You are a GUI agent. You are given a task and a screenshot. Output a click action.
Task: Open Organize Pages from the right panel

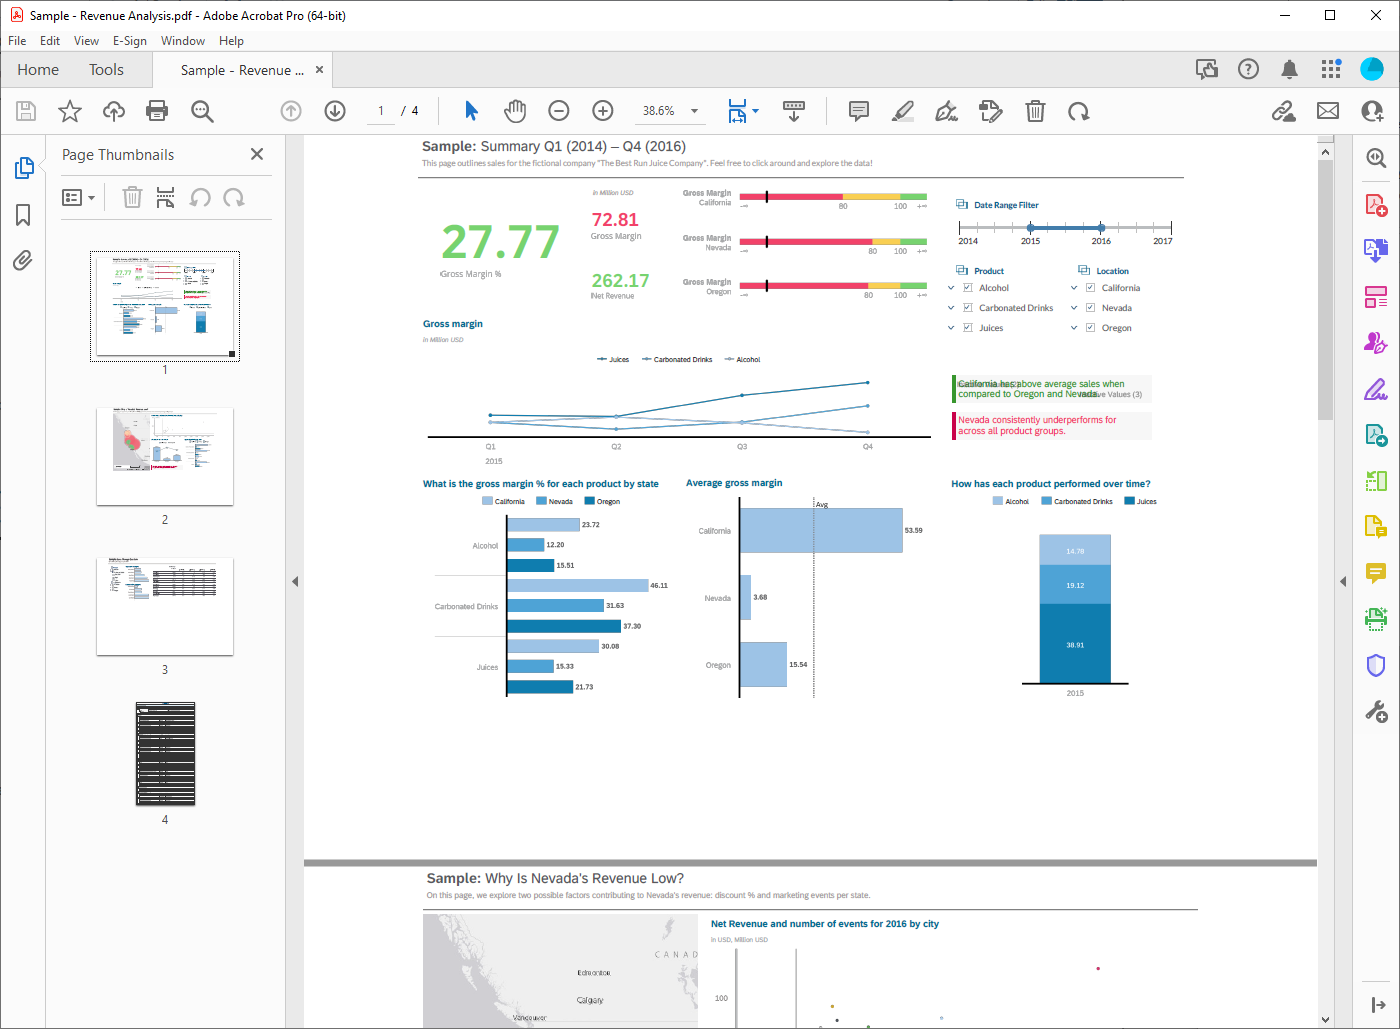click(x=1375, y=297)
